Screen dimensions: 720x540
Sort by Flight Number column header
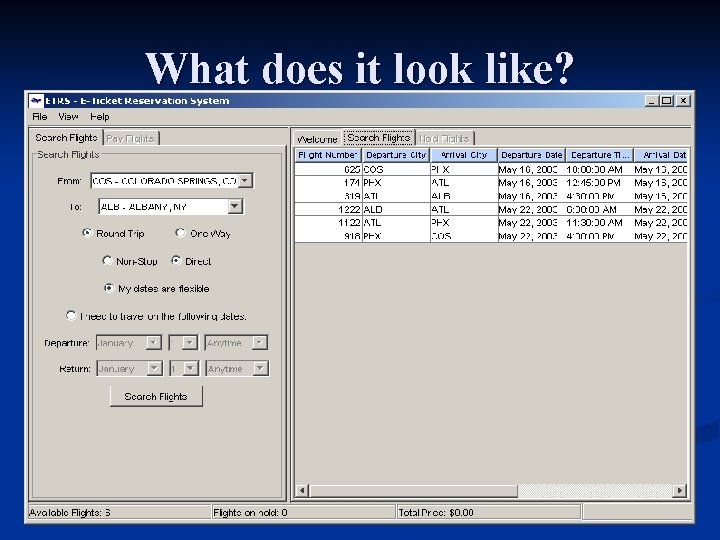pos(328,155)
